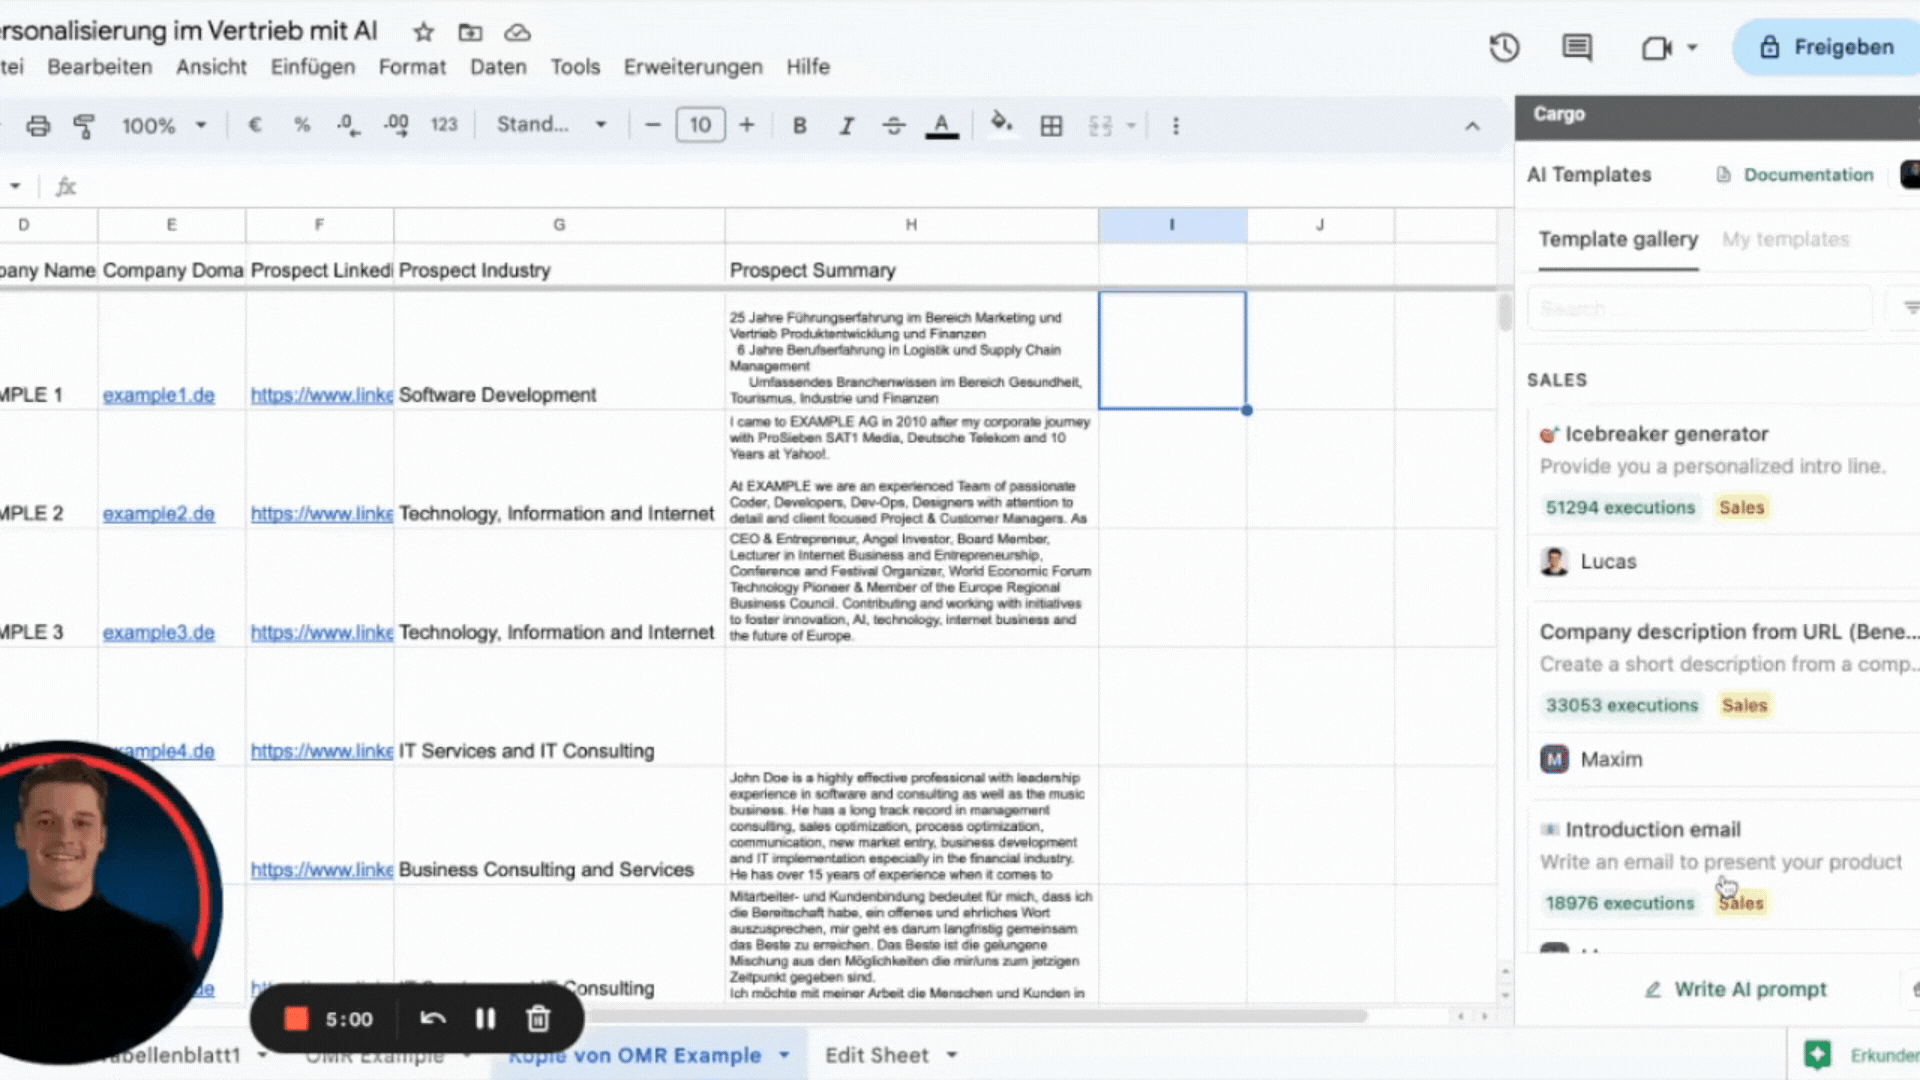Open the comments icon
This screenshot has width=1920, height=1080.
point(1577,47)
